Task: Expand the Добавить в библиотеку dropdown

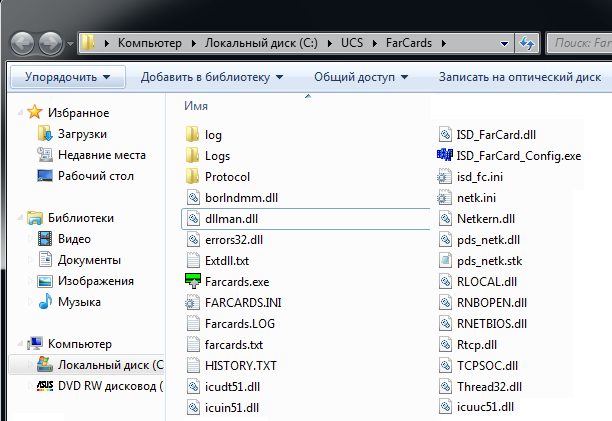Action: click(x=211, y=77)
